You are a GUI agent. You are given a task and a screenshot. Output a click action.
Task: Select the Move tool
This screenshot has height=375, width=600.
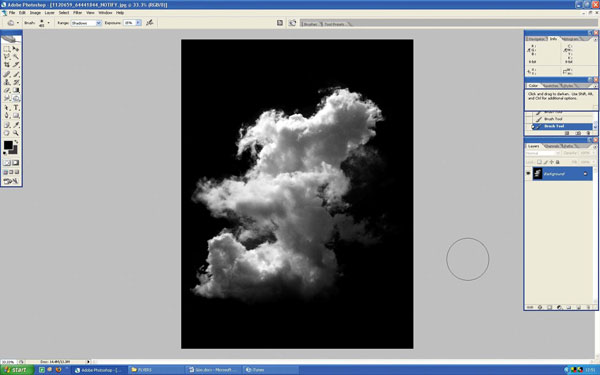(16, 49)
